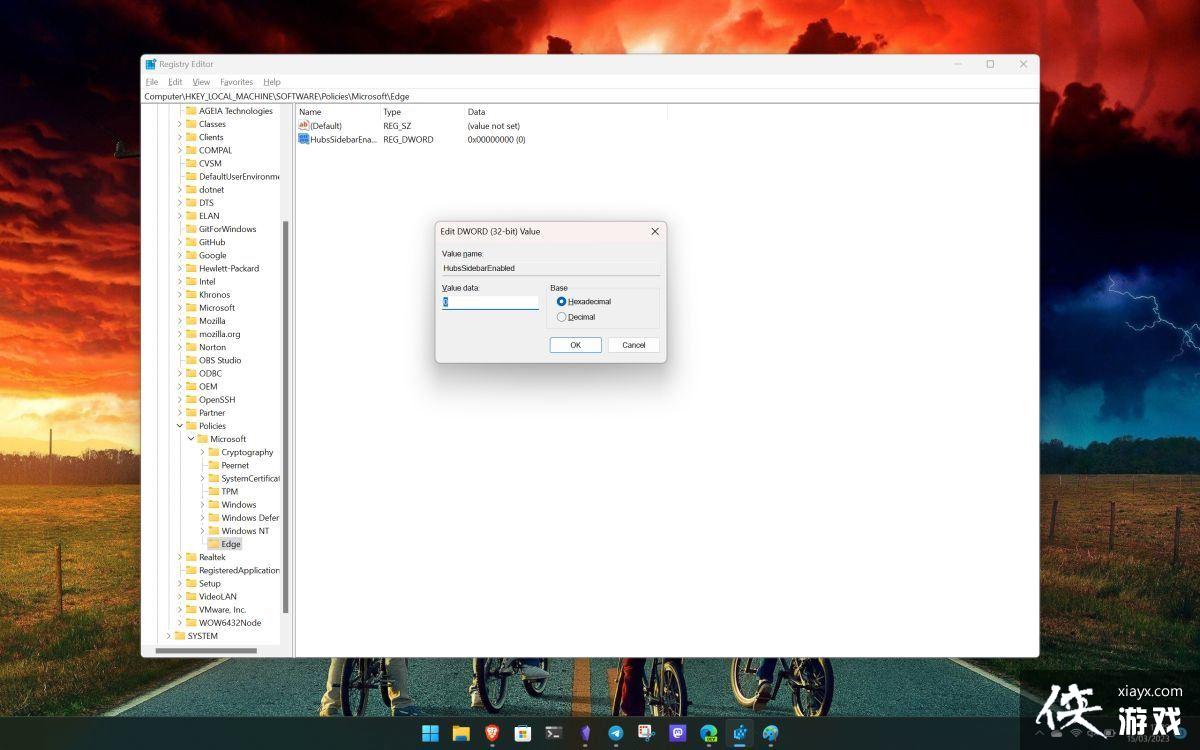
Task: Click OK to confirm the DWORD value
Action: click(x=575, y=344)
